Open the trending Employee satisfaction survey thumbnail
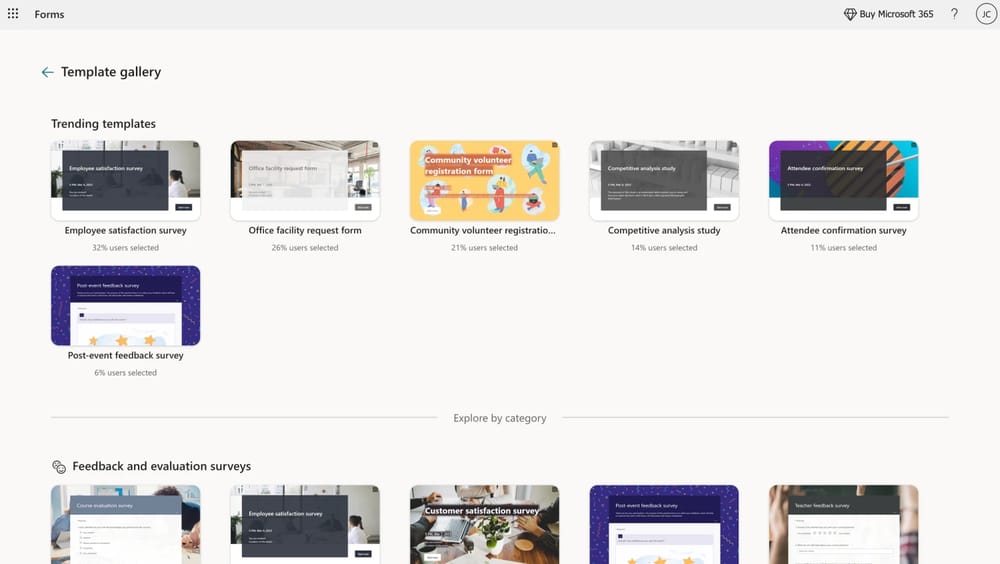1000x564 pixels. 125,180
